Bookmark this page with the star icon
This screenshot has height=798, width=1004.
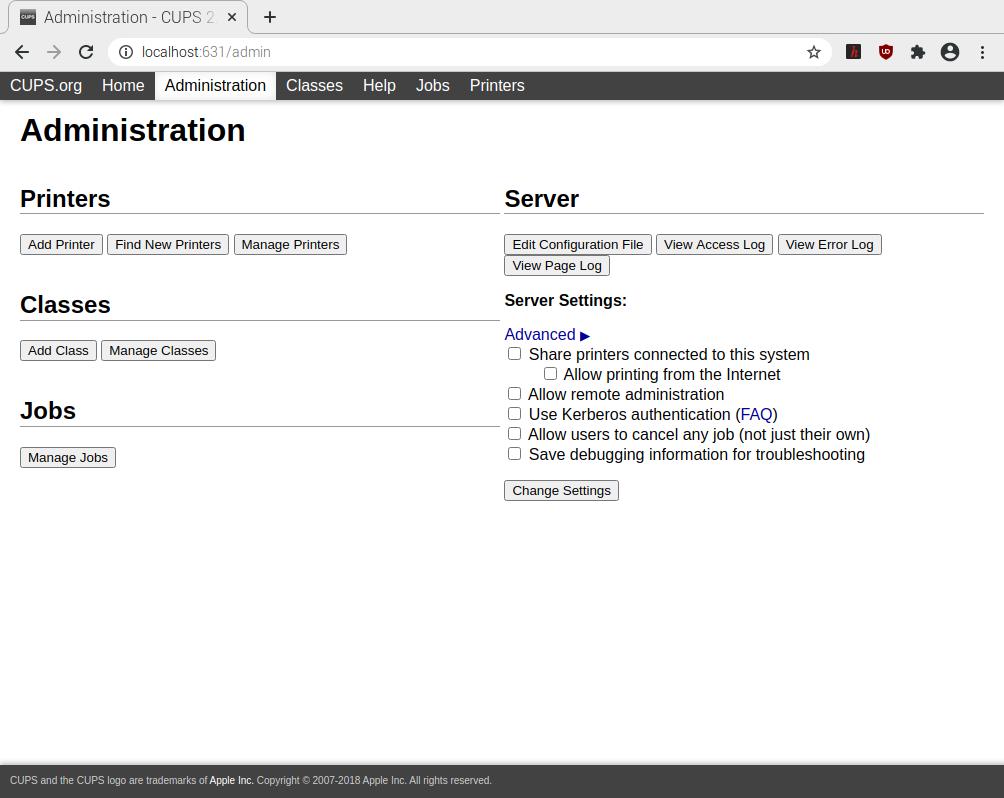[x=814, y=52]
